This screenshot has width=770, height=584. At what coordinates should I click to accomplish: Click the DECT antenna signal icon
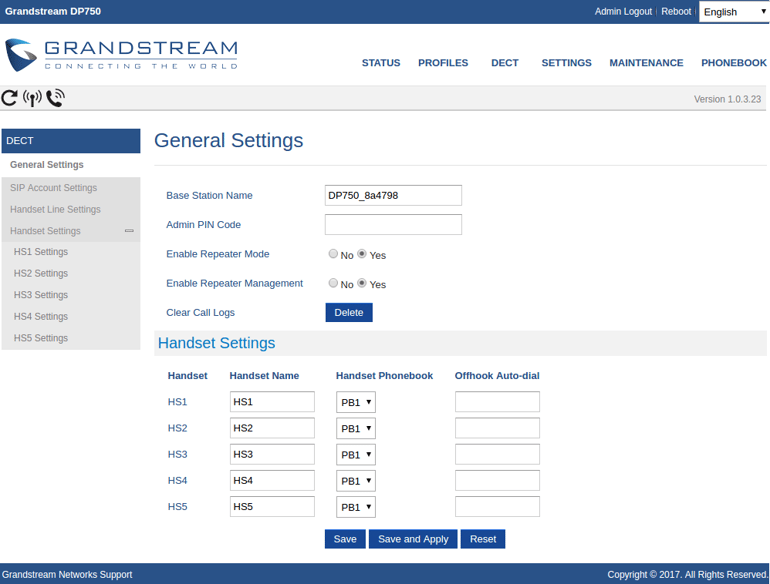pos(32,98)
